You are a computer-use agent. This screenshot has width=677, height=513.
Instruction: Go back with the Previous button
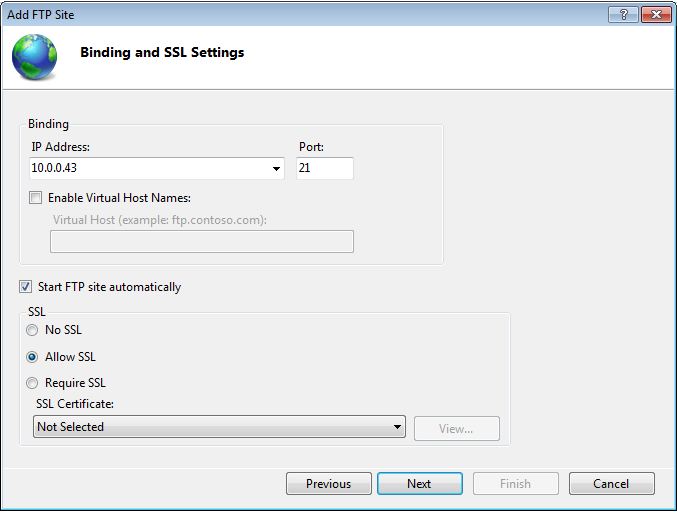point(329,483)
